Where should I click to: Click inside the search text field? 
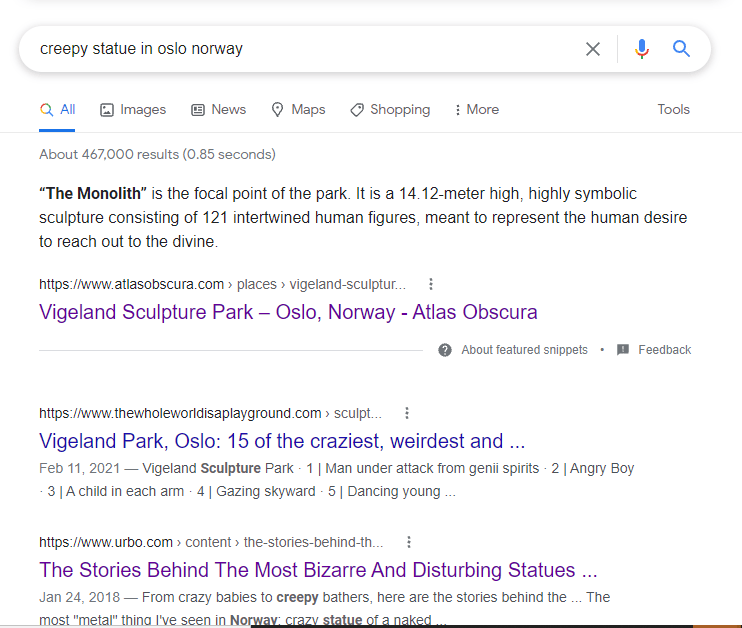(300, 49)
